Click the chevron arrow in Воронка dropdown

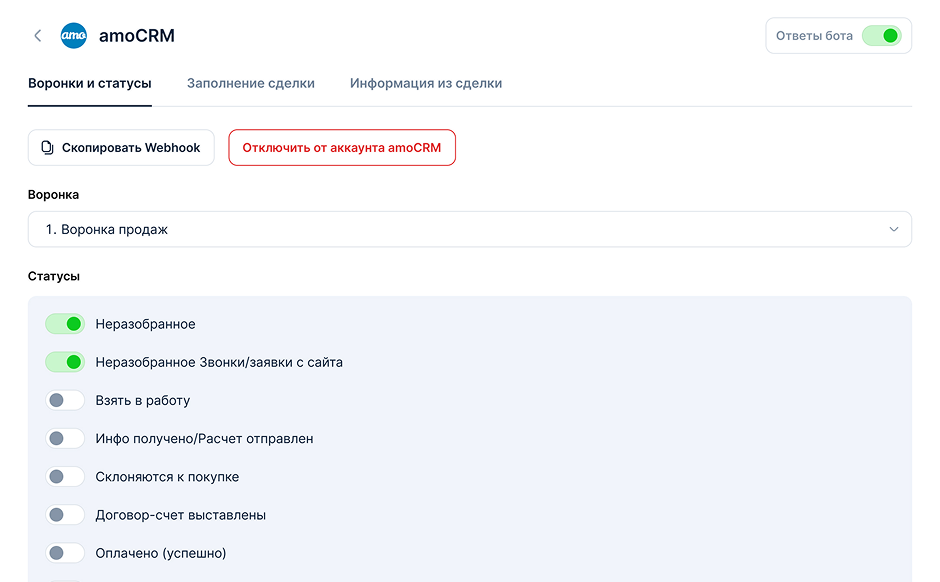pos(893,229)
